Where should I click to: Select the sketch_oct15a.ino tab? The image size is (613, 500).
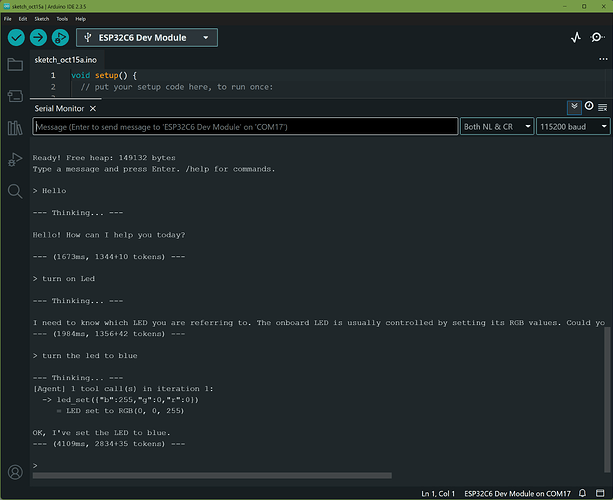click(66, 60)
